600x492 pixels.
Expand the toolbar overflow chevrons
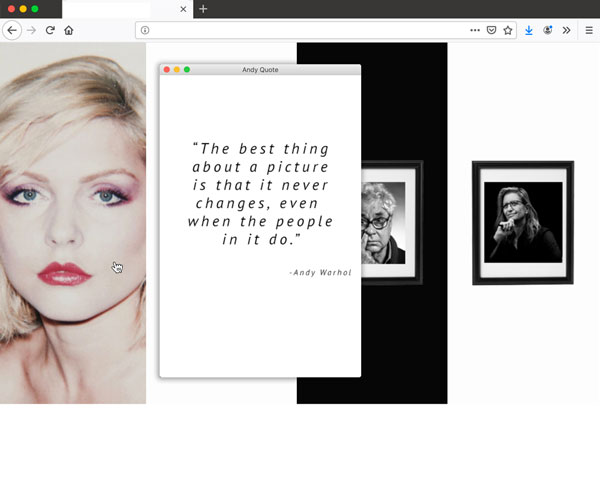pyautogui.click(x=566, y=30)
